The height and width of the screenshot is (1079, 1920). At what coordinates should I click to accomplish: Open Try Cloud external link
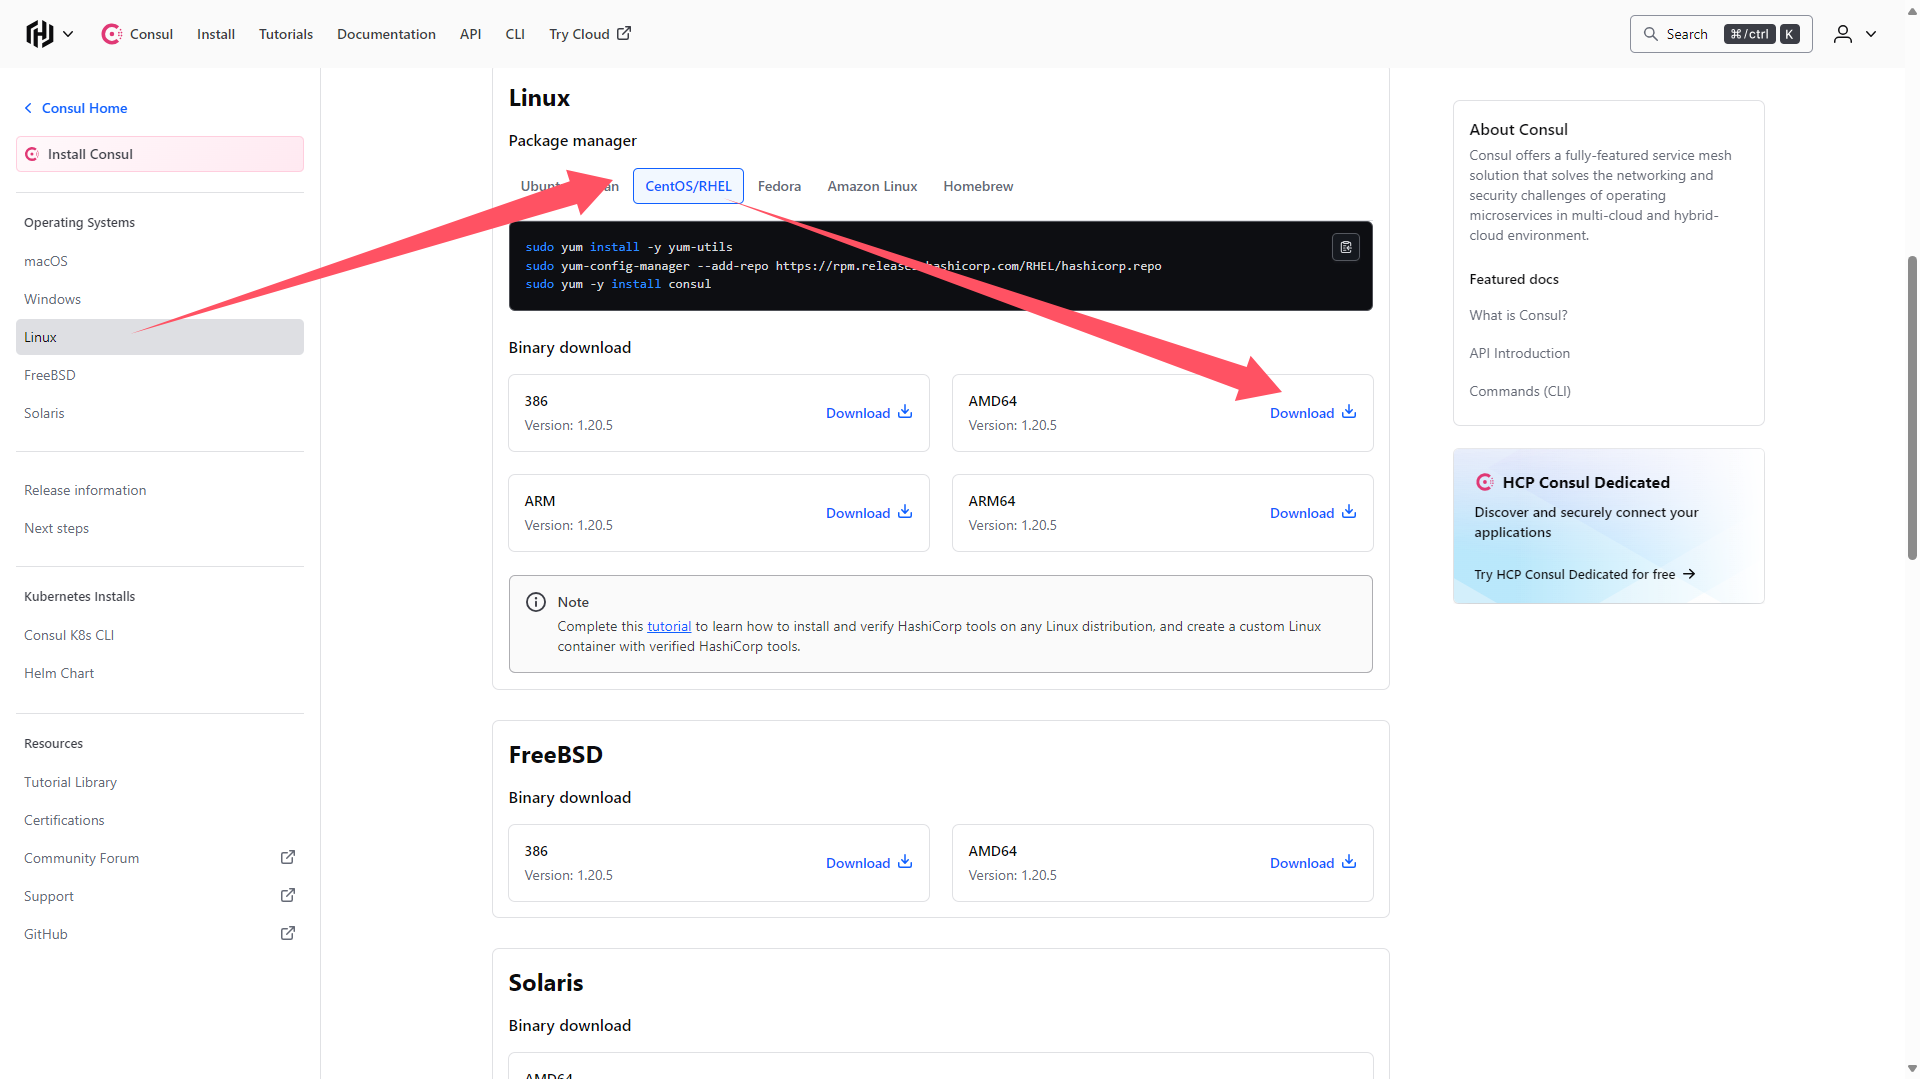[590, 34]
